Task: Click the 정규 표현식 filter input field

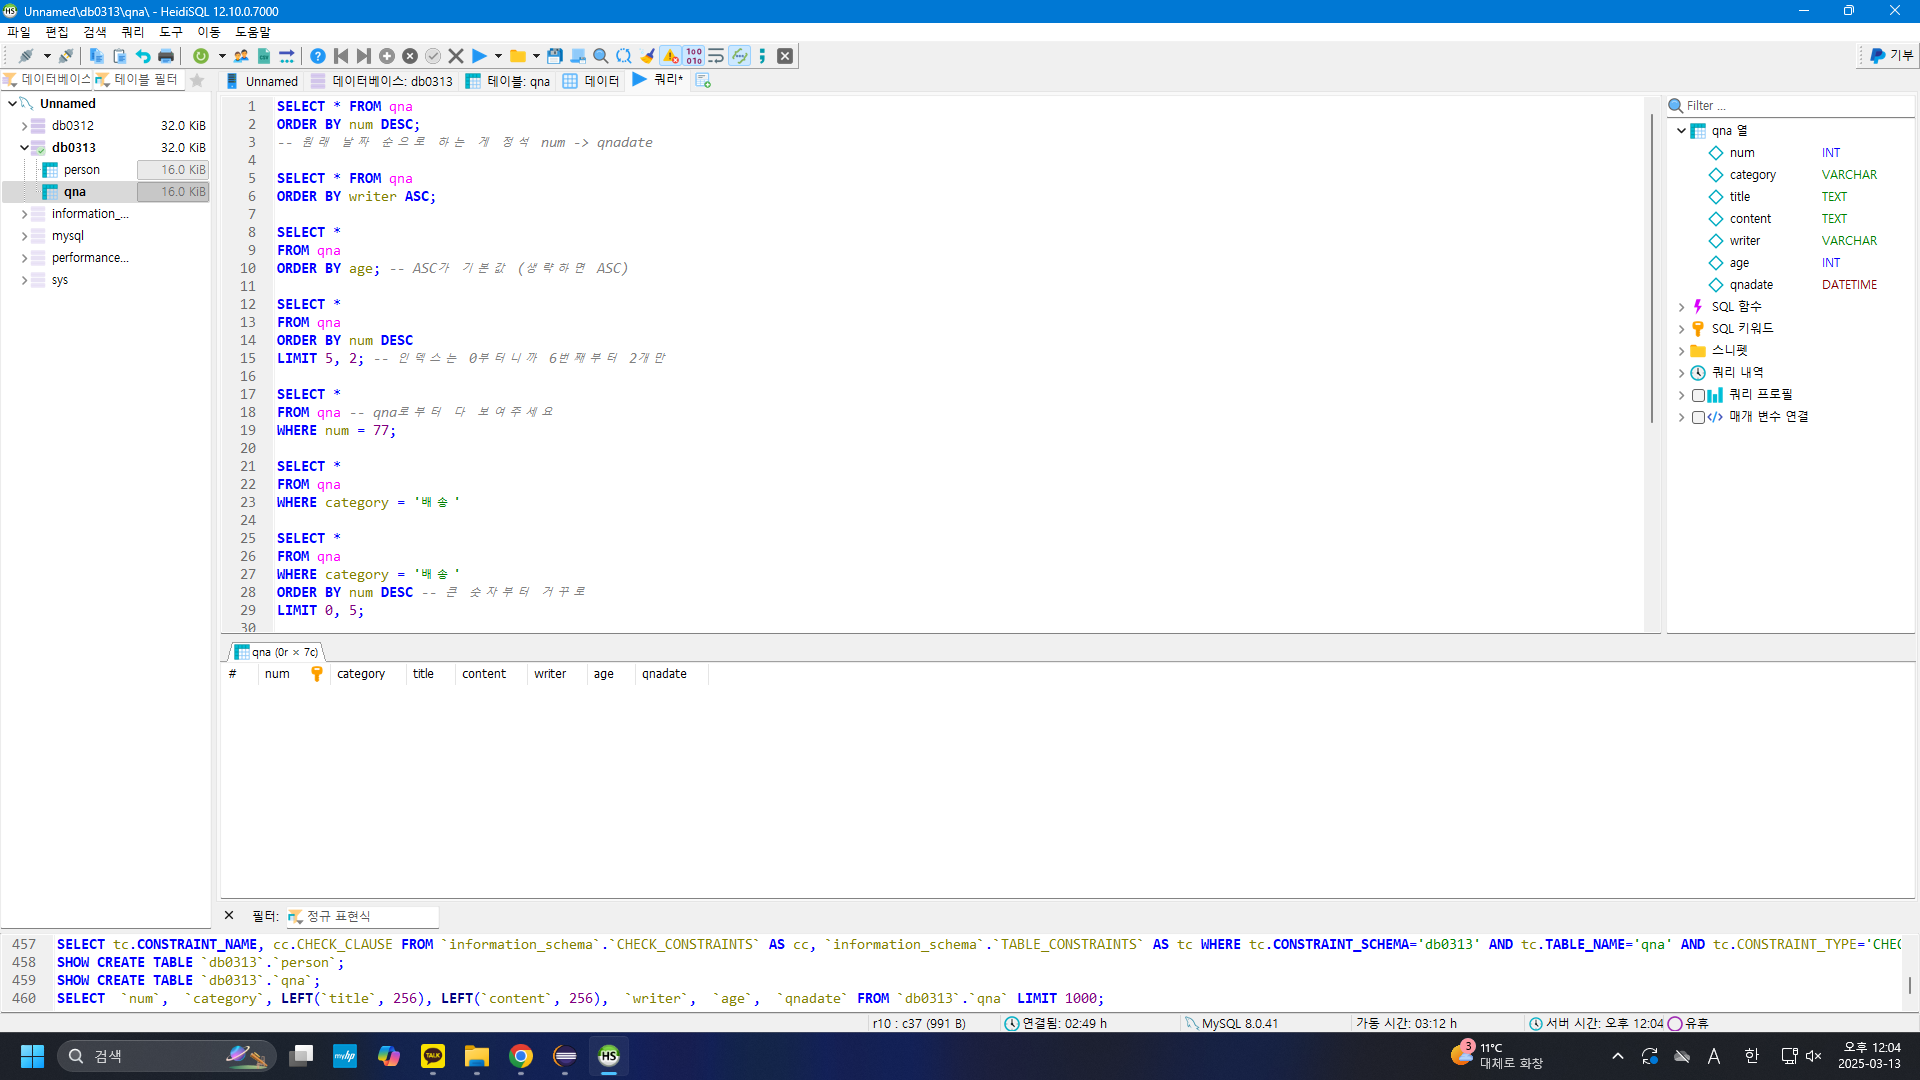Action: [370, 916]
